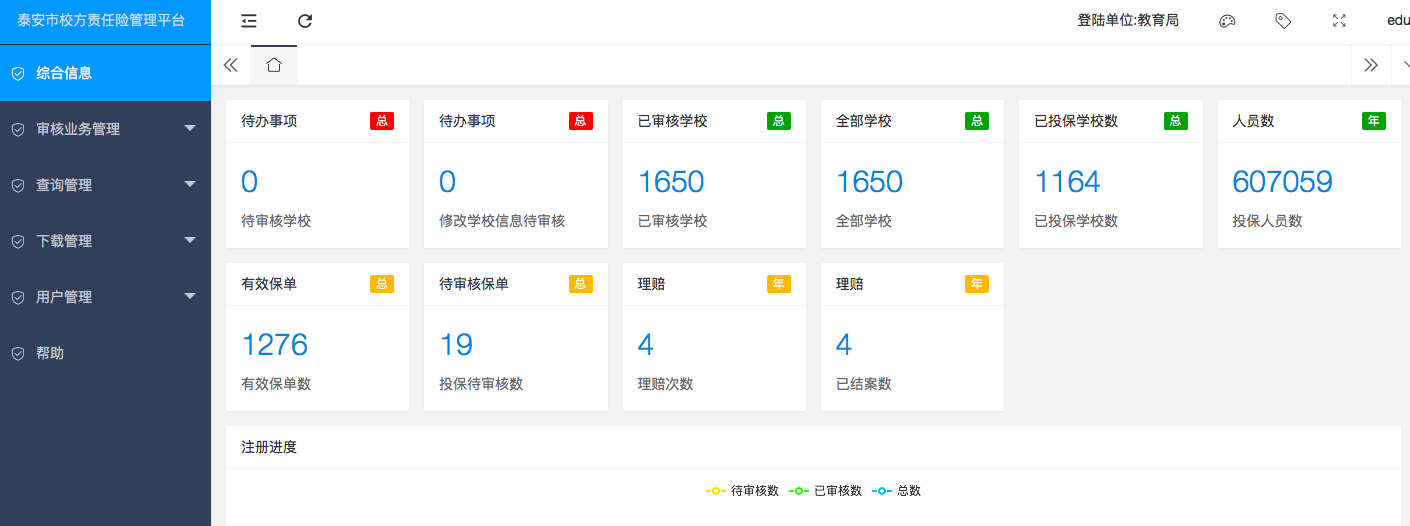The image size is (1410, 526).
Task: Click the 4 above 理赔次数
Action: 646,345
